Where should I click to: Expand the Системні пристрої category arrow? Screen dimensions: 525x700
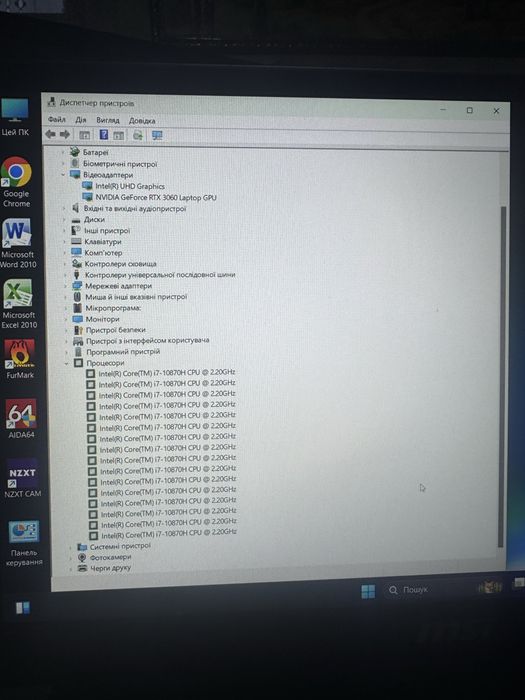click(x=70, y=546)
